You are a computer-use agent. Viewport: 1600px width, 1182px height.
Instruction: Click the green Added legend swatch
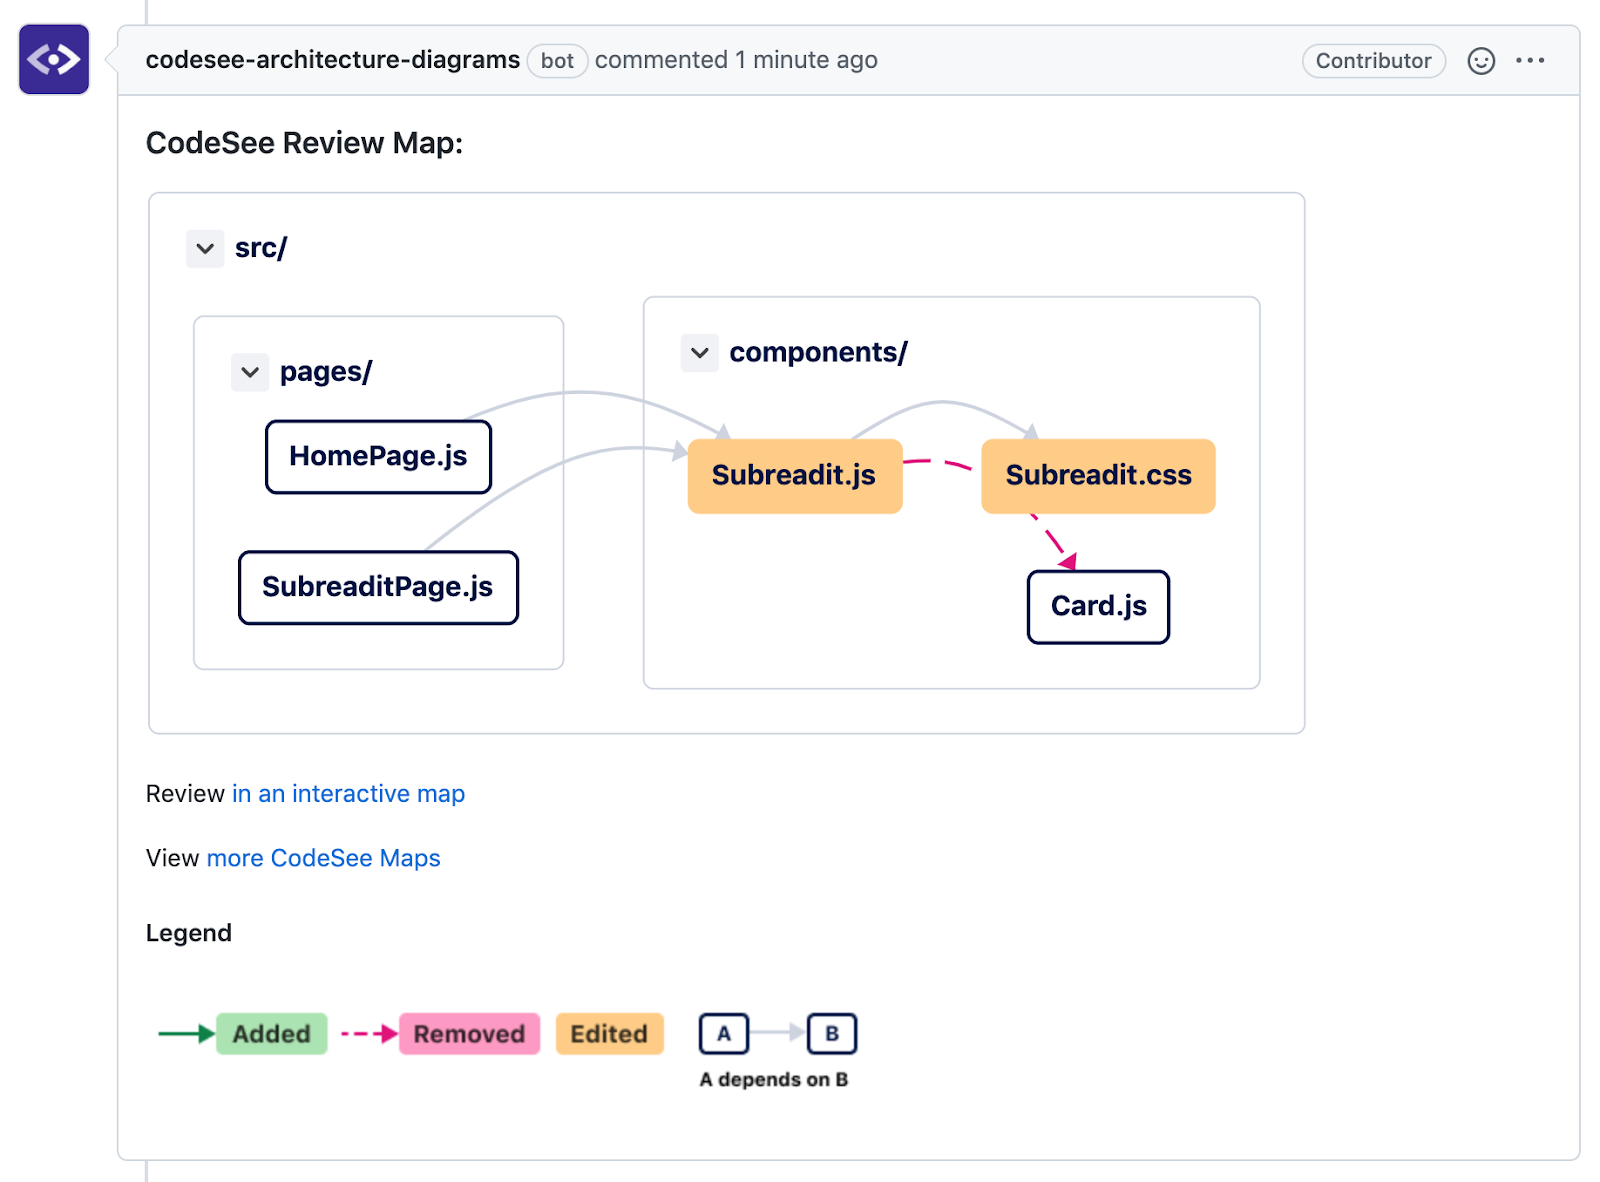271,1034
